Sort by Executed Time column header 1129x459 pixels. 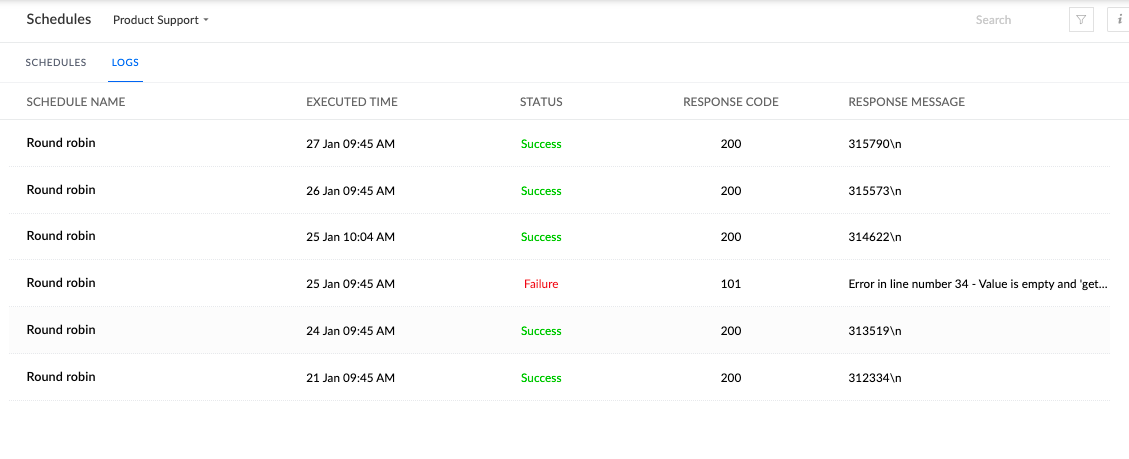coord(351,102)
